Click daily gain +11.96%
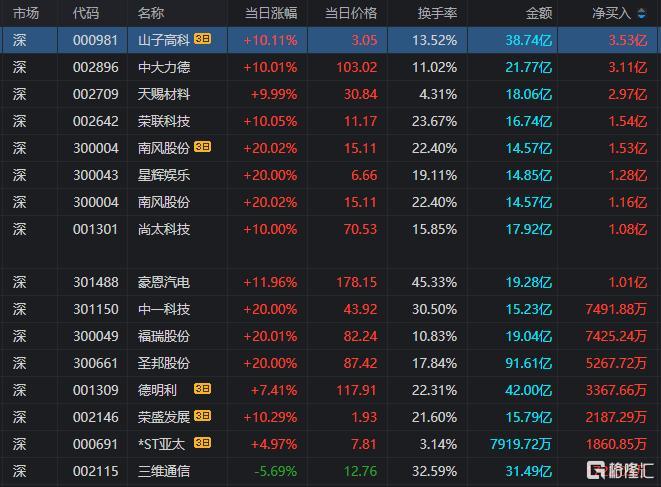The image size is (661, 487). click(270, 282)
